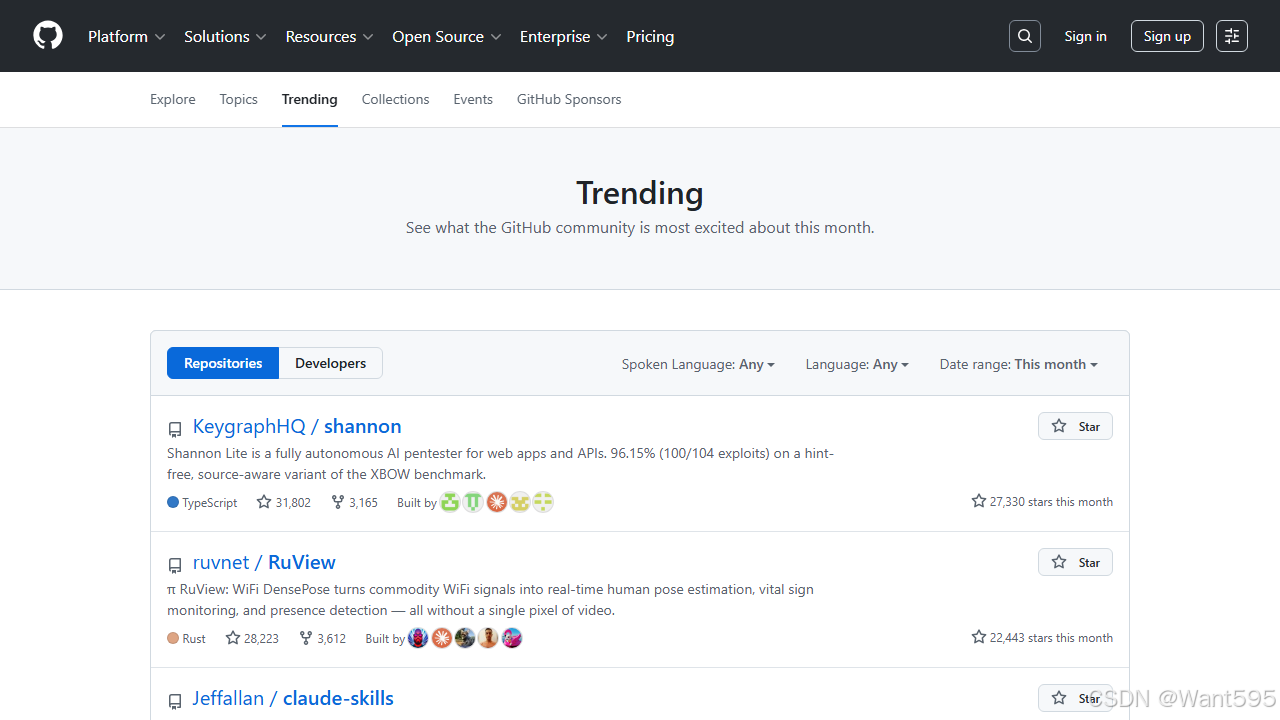
Task: Open the third contributor avatar on RuView
Action: point(465,638)
